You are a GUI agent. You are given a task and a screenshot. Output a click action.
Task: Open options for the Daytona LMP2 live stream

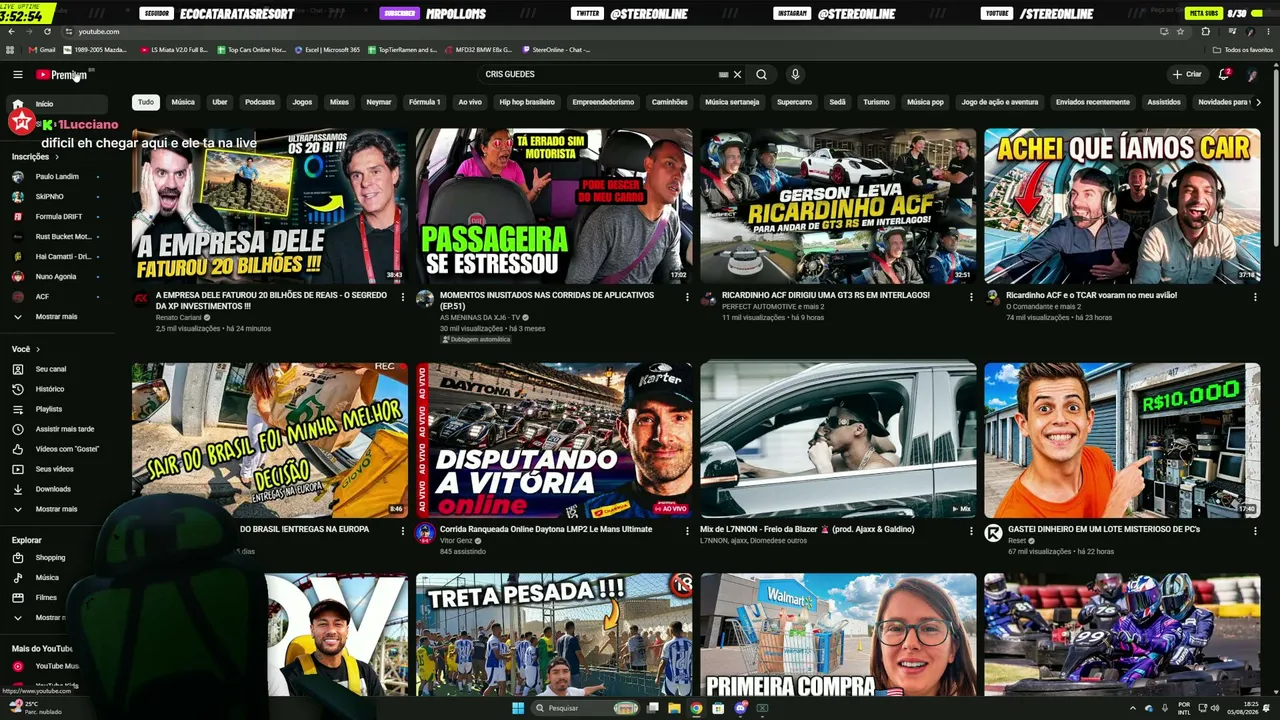point(687,531)
